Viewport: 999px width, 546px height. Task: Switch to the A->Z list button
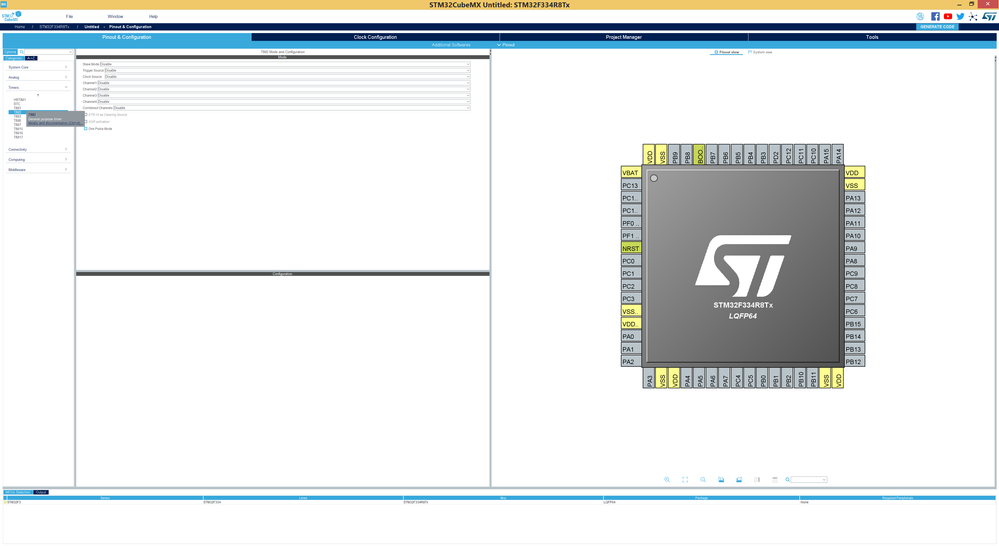[x=31, y=58]
